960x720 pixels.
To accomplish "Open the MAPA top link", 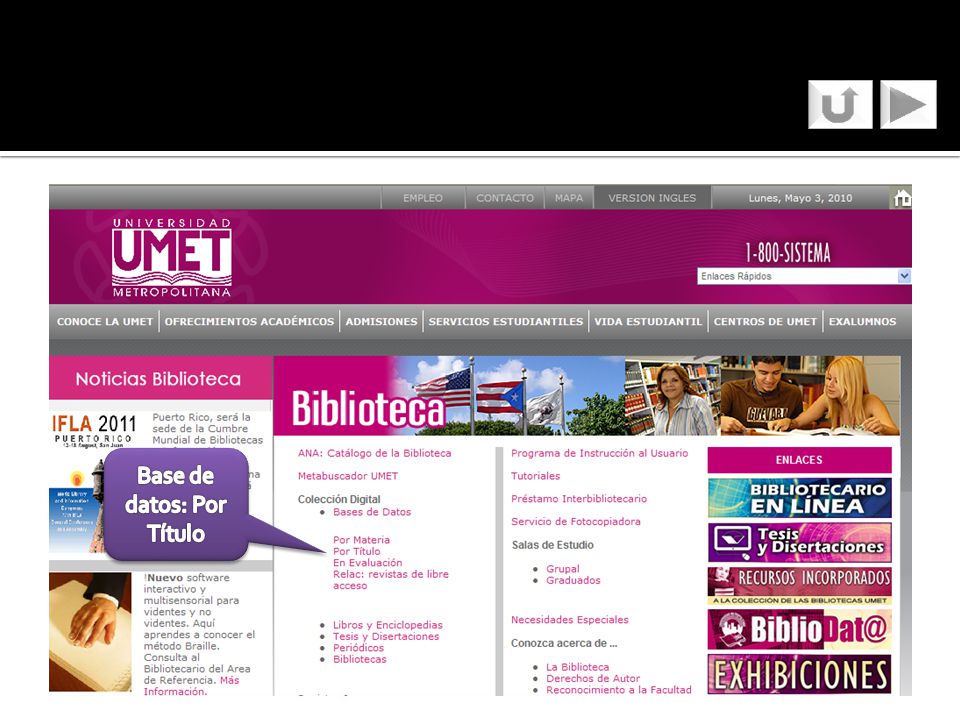I will point(569,198).
